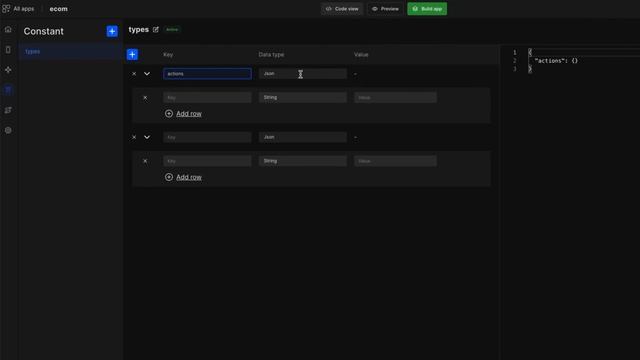Focus the value field in second group

(x=395, y=161)
